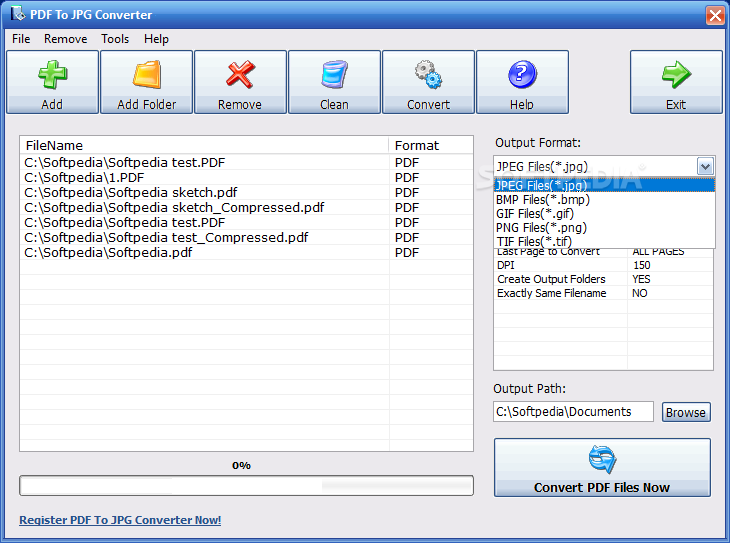
Task: Click the Browse button
Action: click(x=686, y=412)
